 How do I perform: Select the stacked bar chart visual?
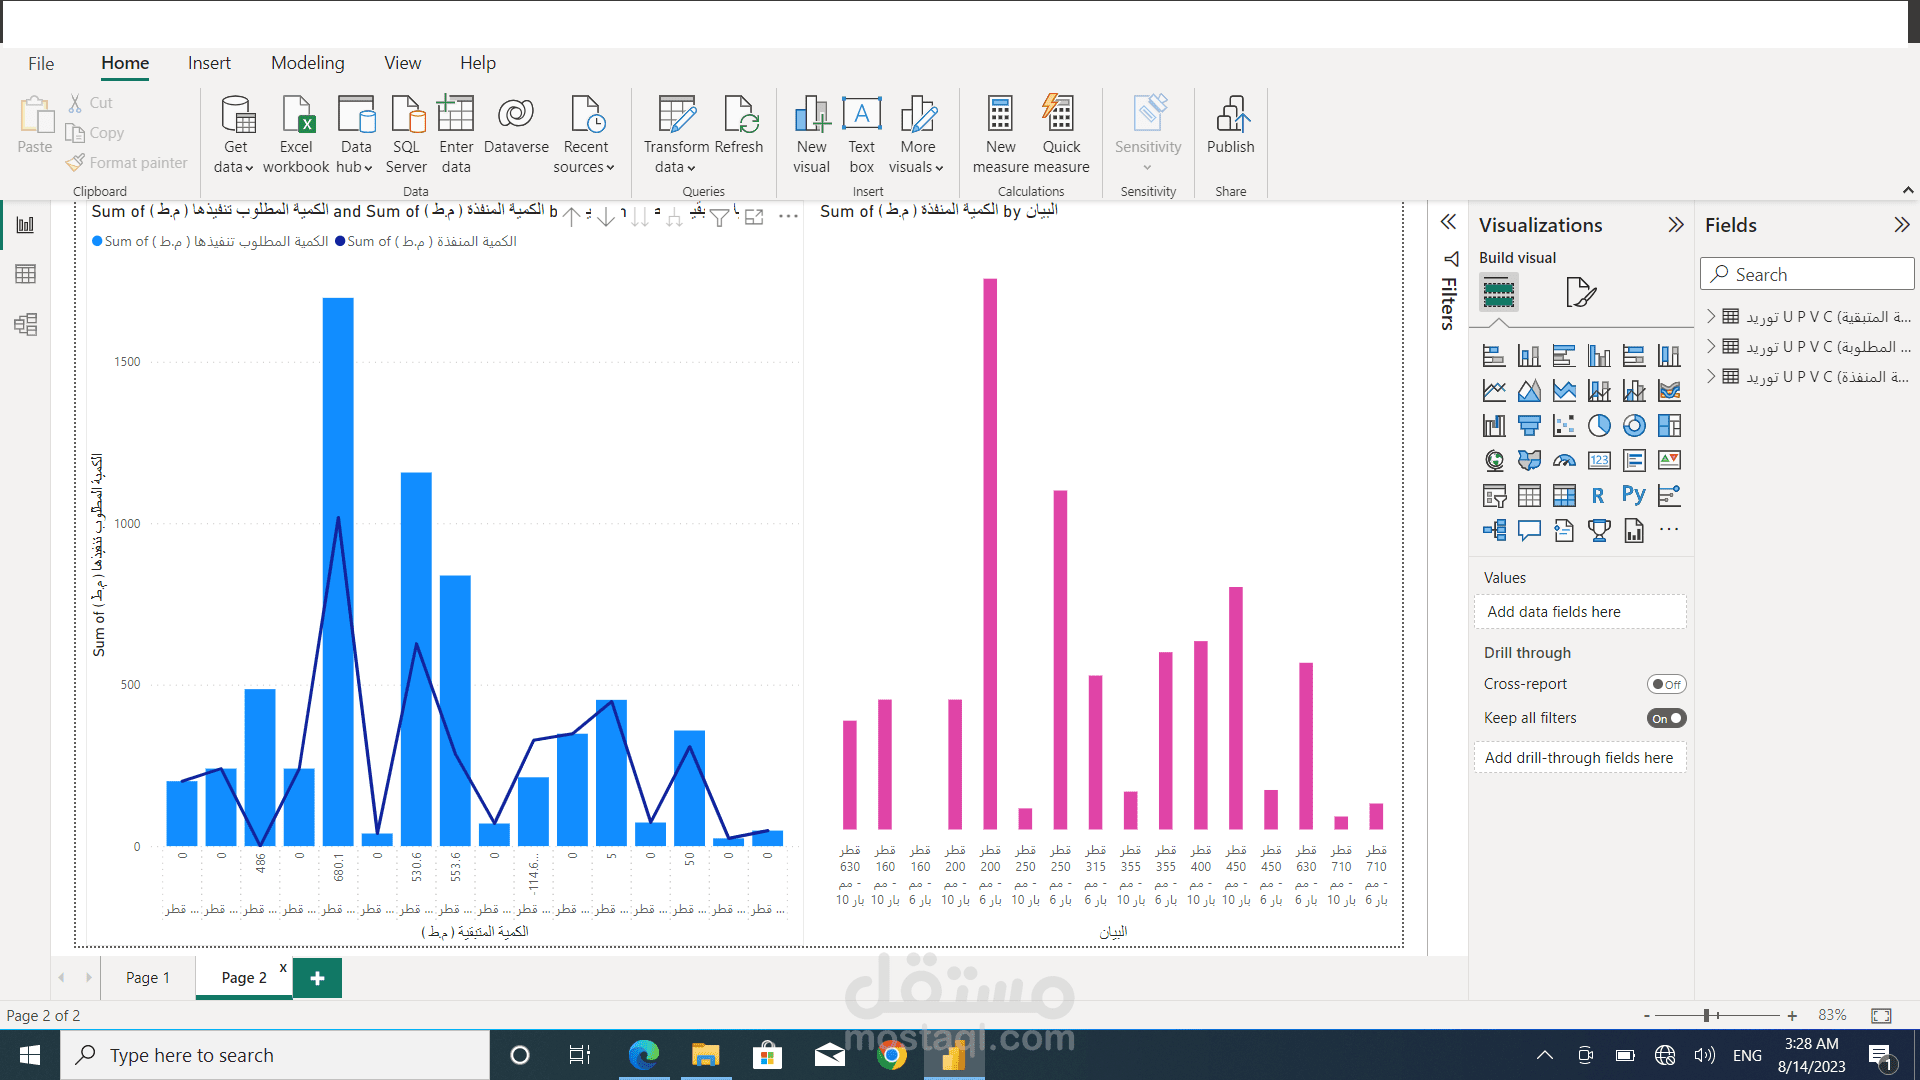1494,356
